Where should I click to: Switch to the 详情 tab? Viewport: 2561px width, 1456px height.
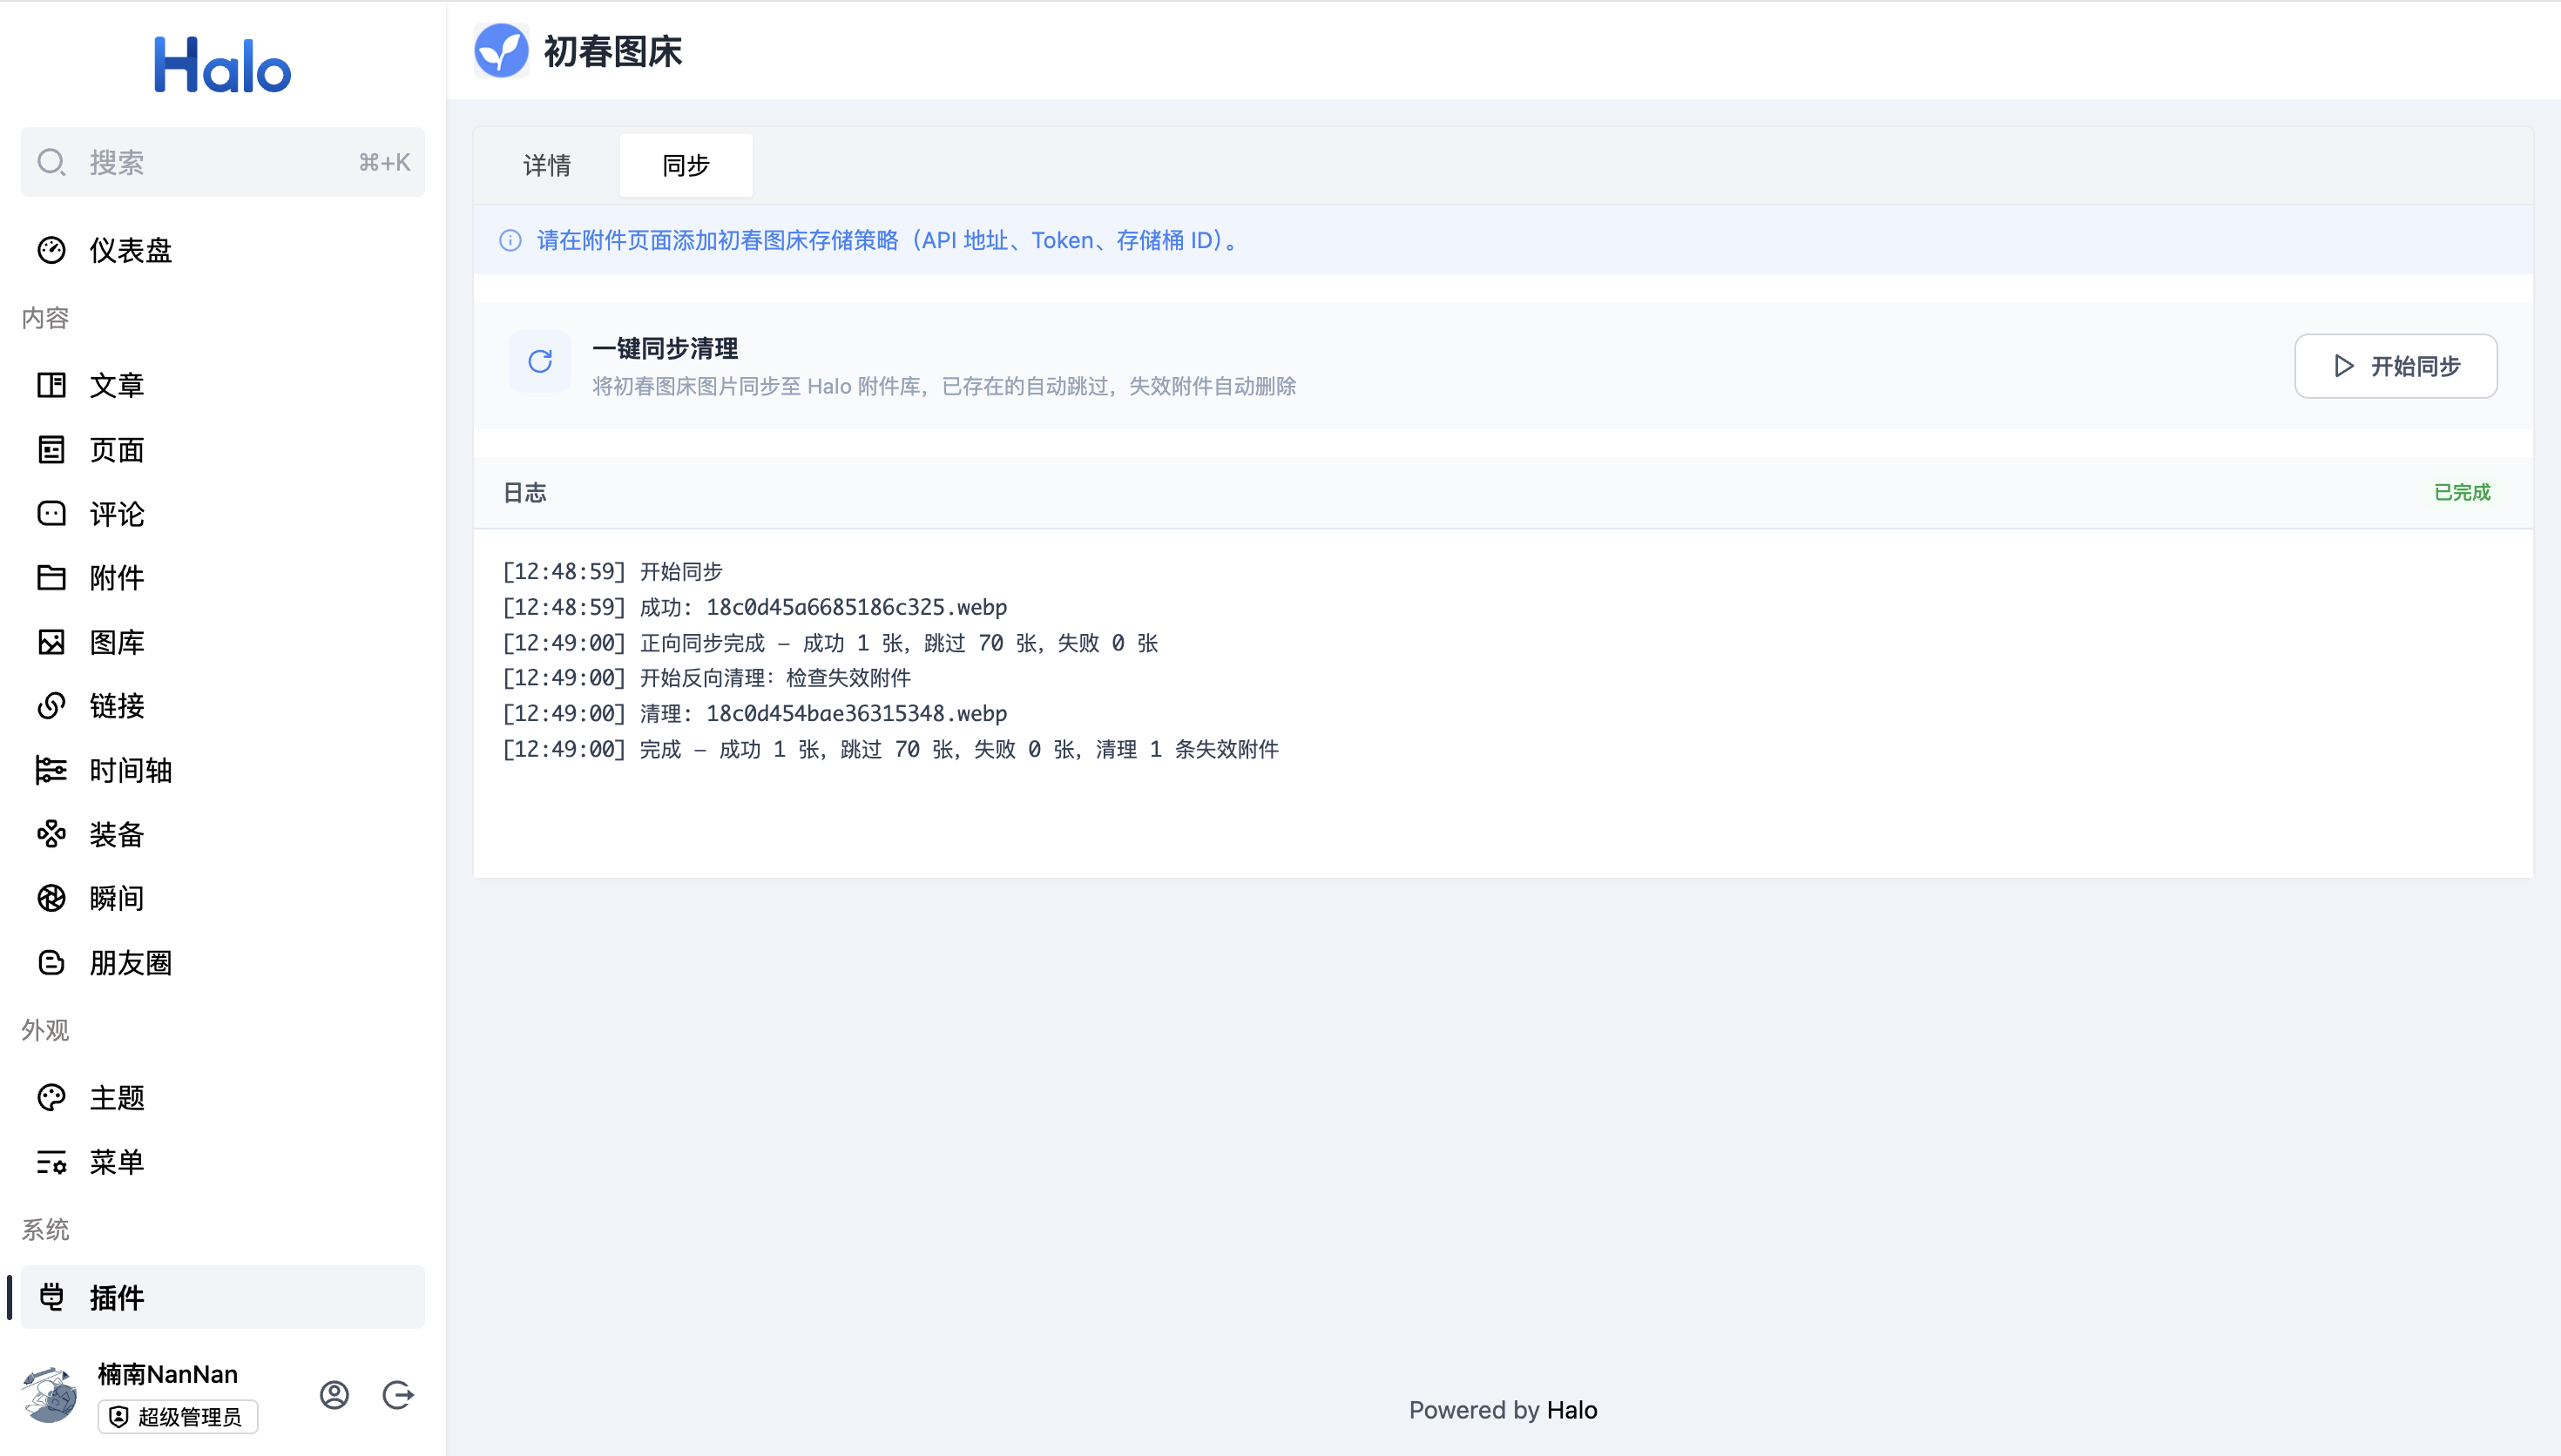(x=547, y=165)
